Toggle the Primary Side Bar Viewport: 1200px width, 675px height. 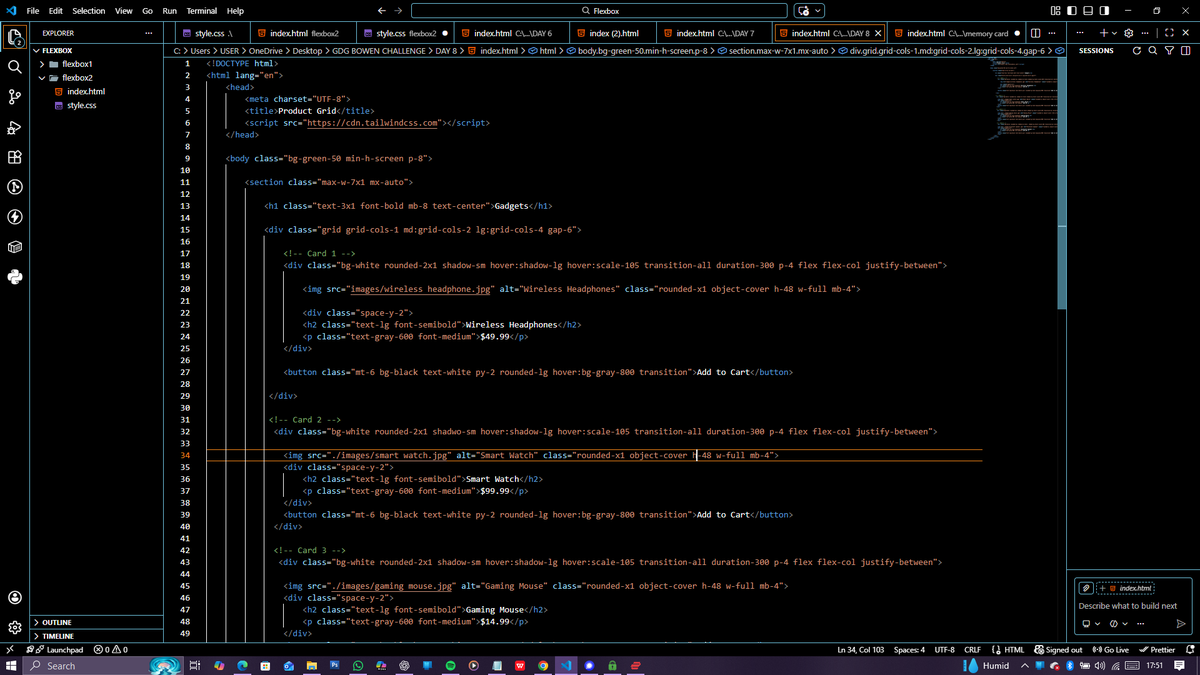(x=1073, y=11)
